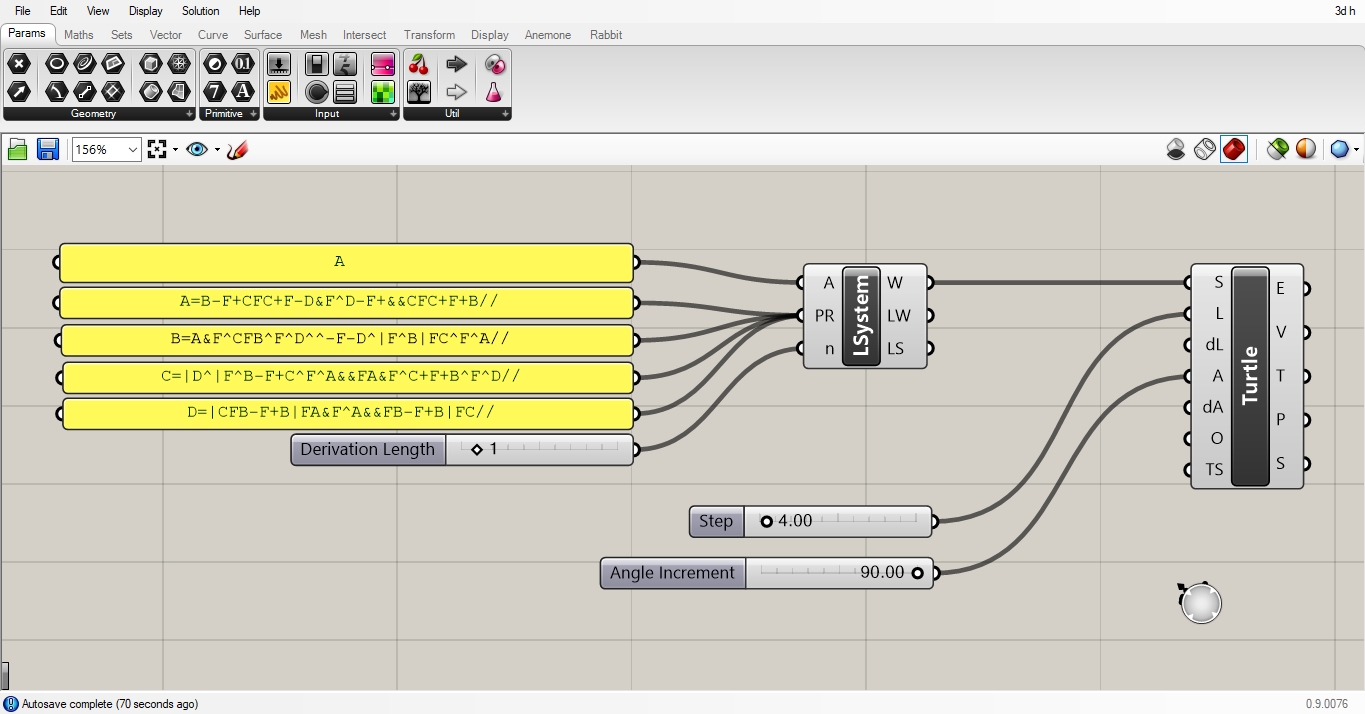Image resolution: width=1365 pixels, height=714 pixels.
Task: Open file using green folder icon
Action: [x=18, y=150]
